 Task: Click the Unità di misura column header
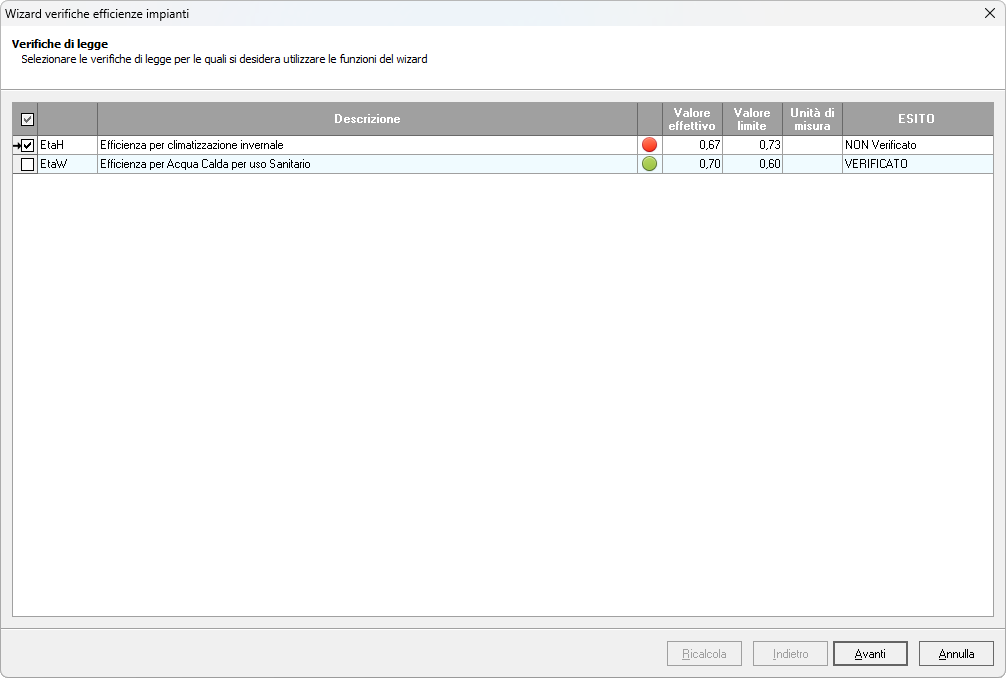coord(812,119)
